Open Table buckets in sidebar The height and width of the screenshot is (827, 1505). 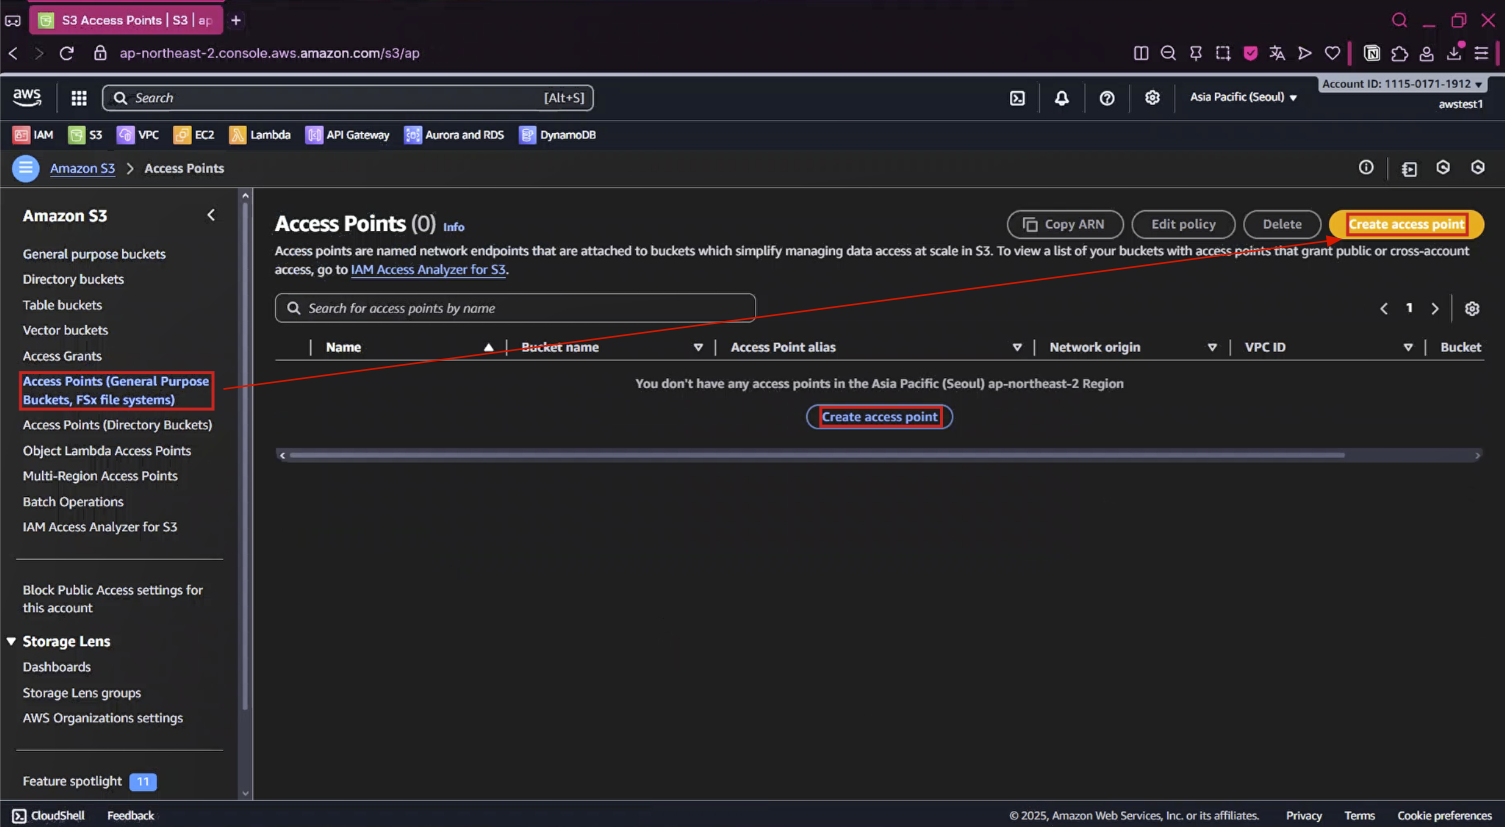[x=62, y=305]
